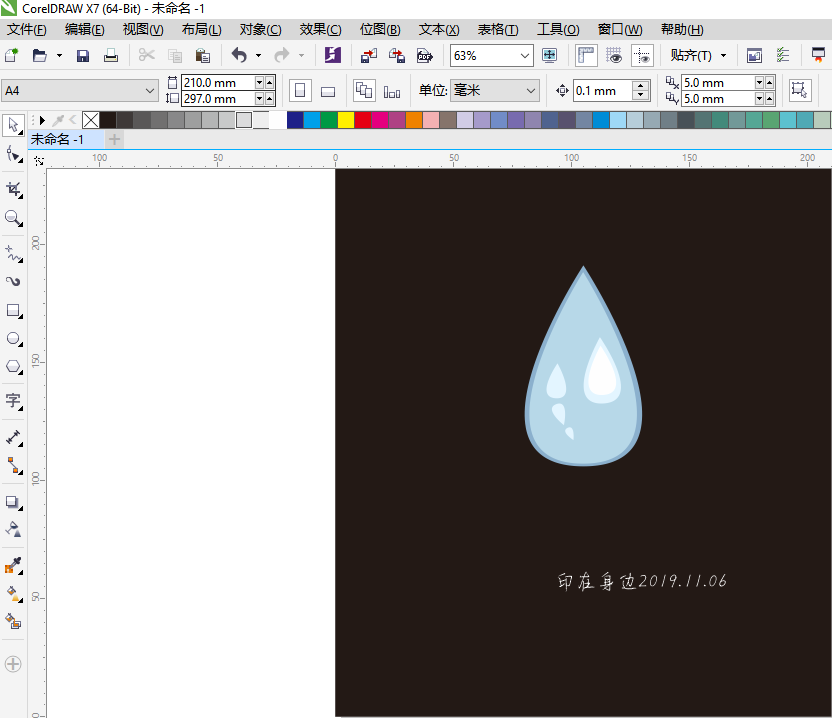Open the 位图(B) menu
Viewport: 832px width, 718px height.
pos(379,29)
